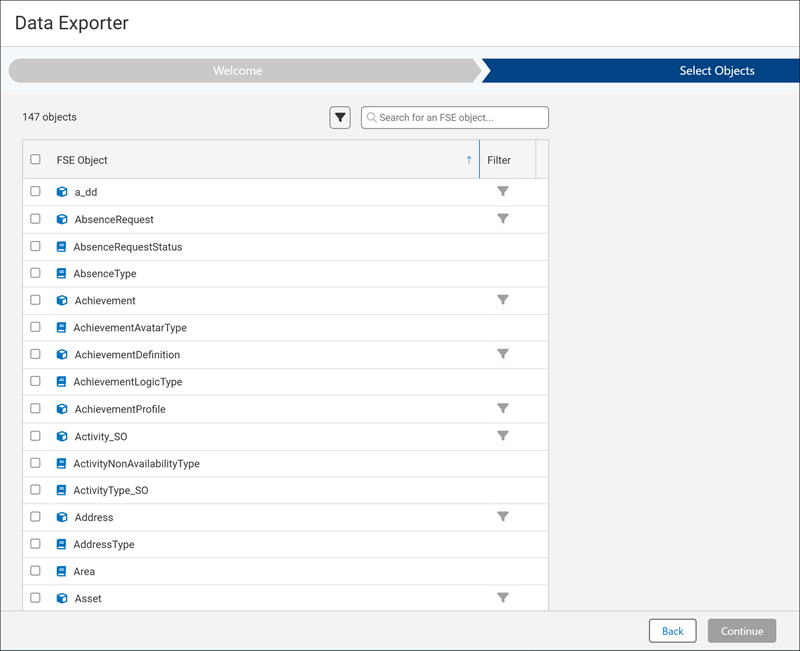Click the filter icon for AbsenceRequest
Viewport: 800px width, 651px height.
(503, 219)
